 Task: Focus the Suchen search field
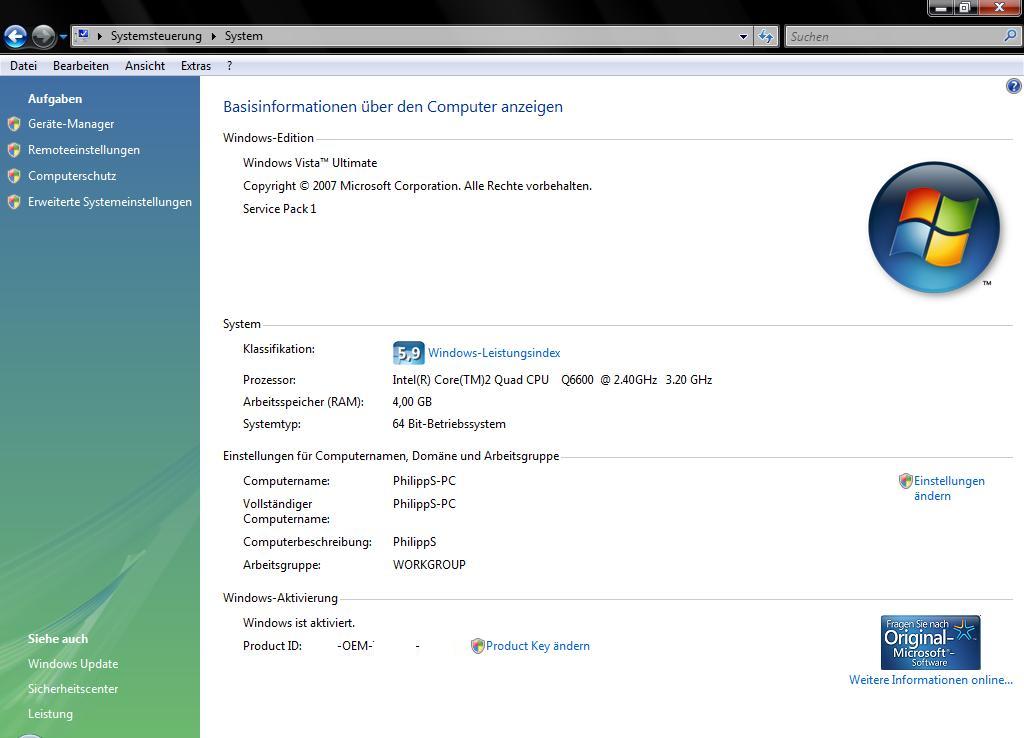coord(893,37)
